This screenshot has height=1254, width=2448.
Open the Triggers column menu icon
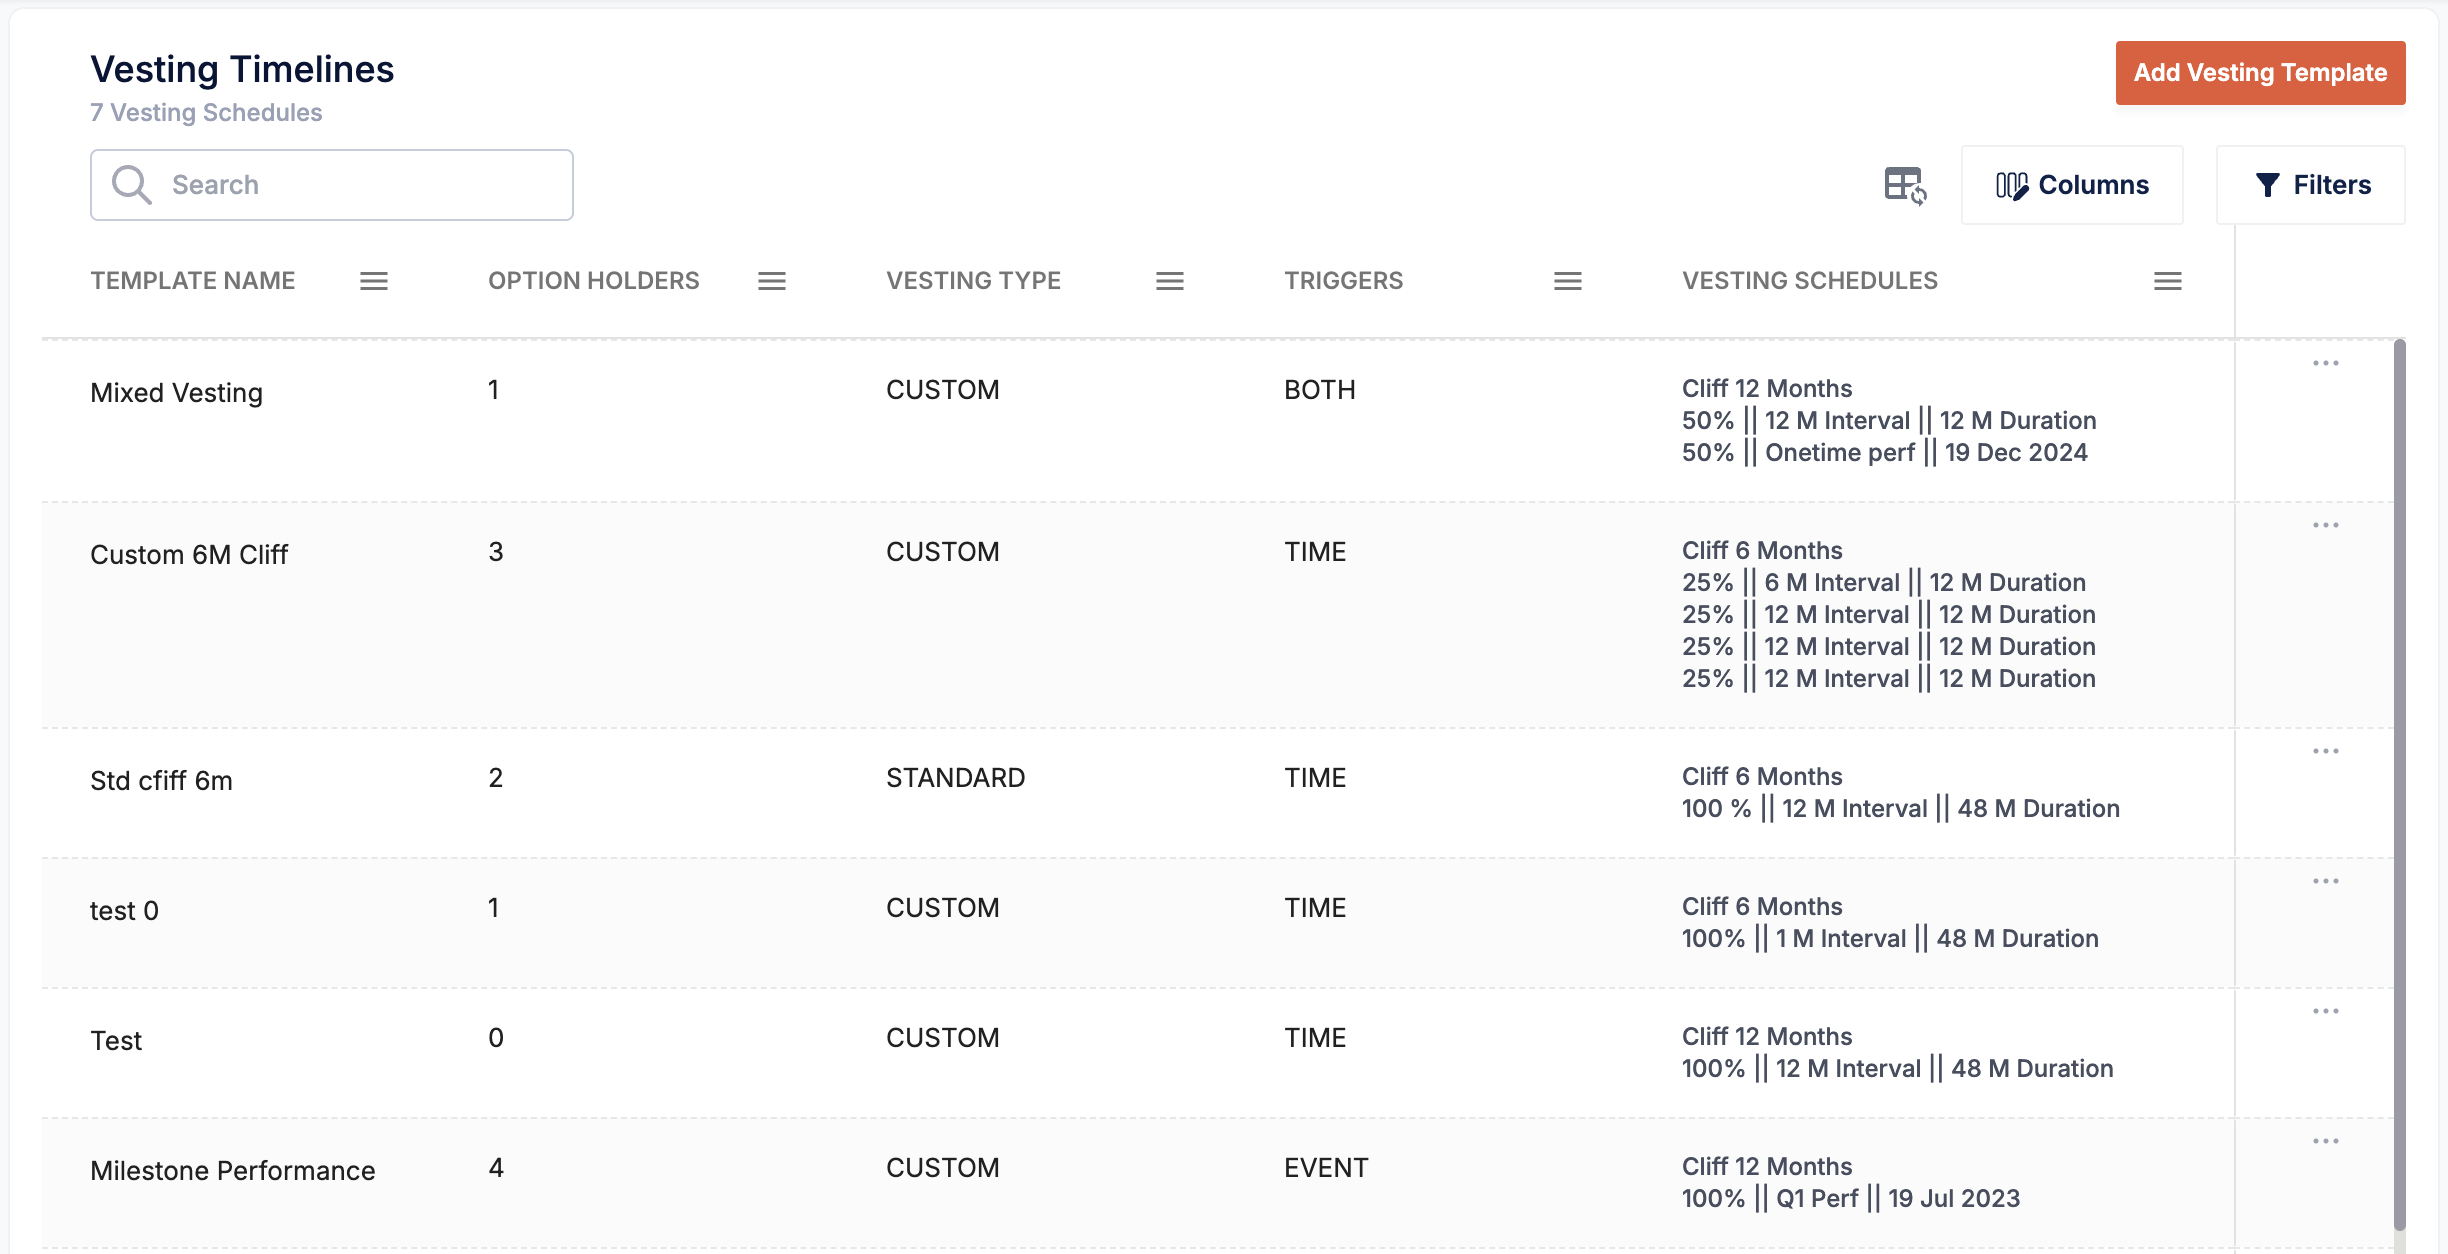1568,282
